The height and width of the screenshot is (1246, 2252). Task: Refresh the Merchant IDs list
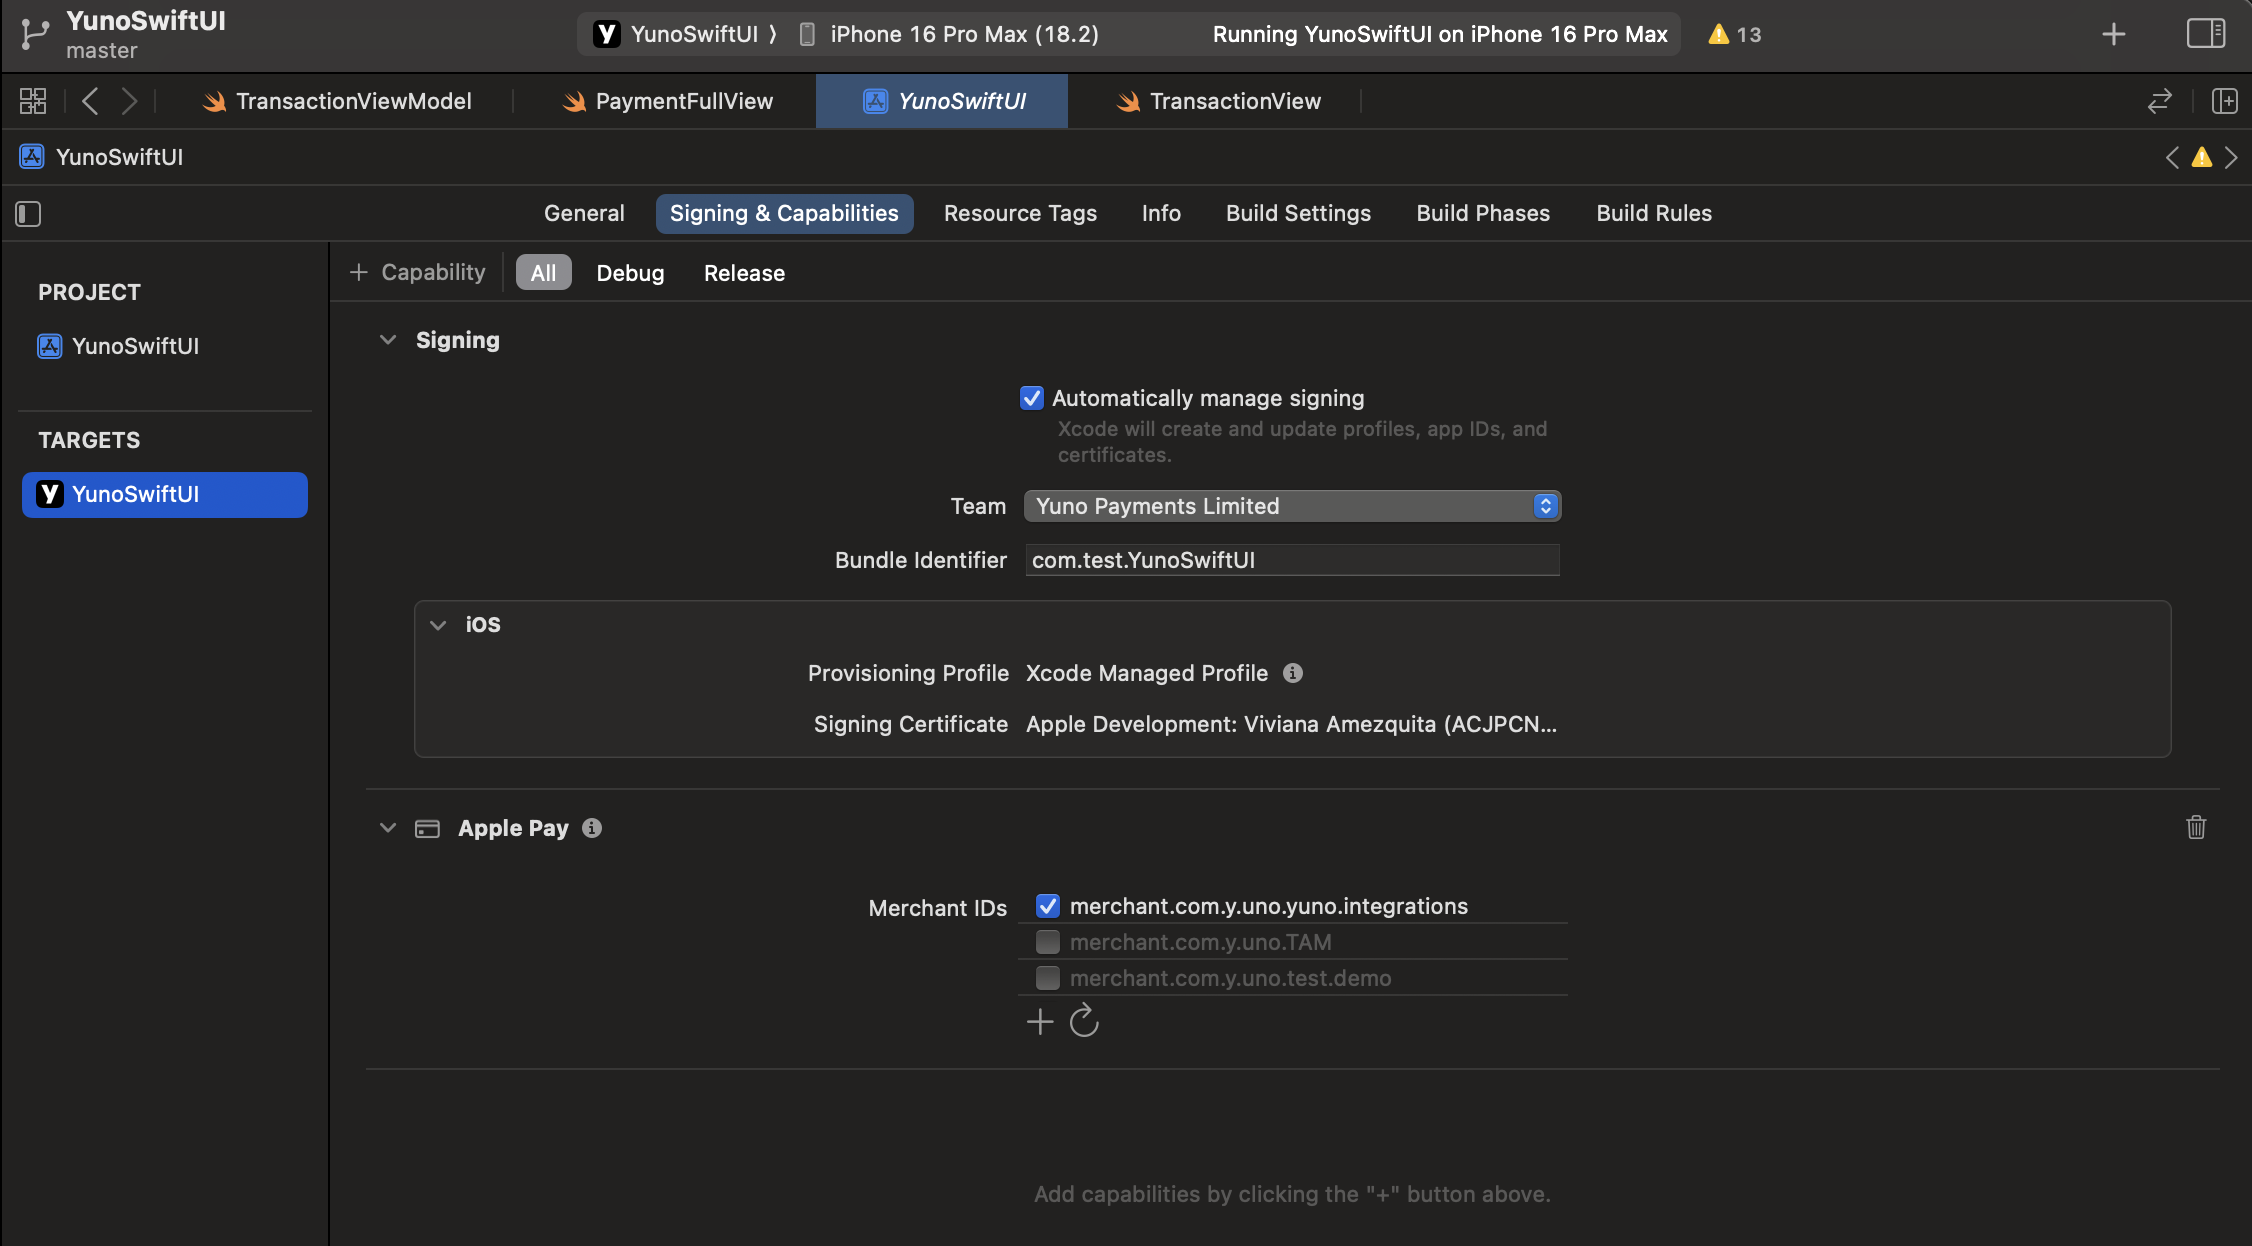(1084, 1021)
